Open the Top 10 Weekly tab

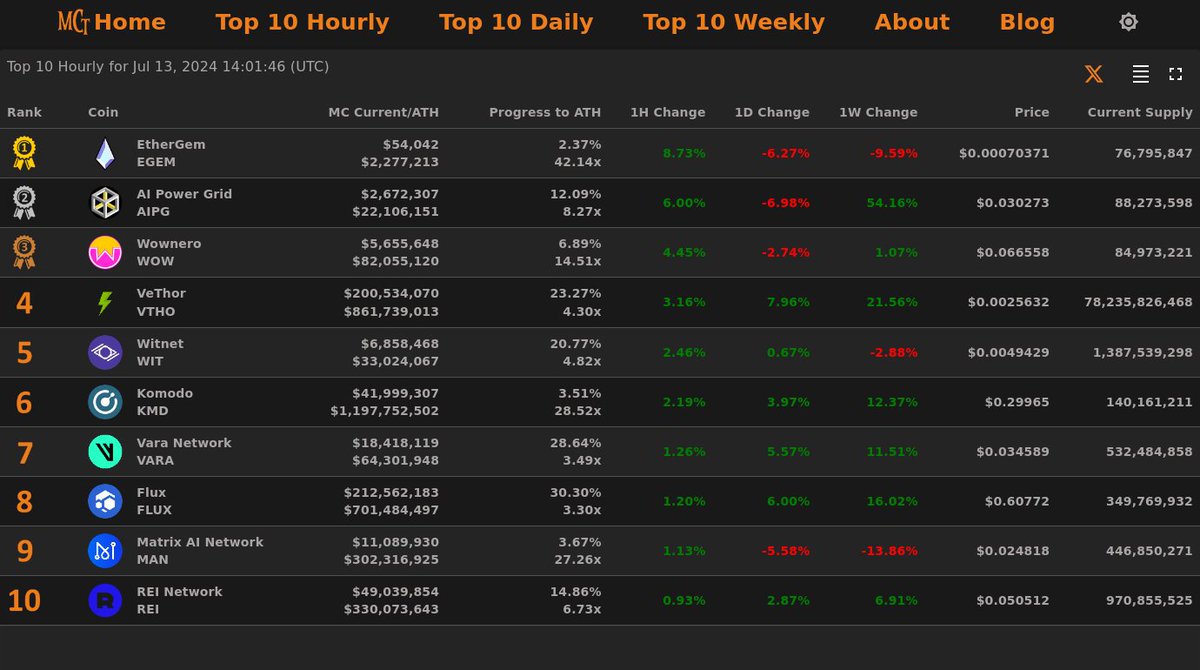734,22
